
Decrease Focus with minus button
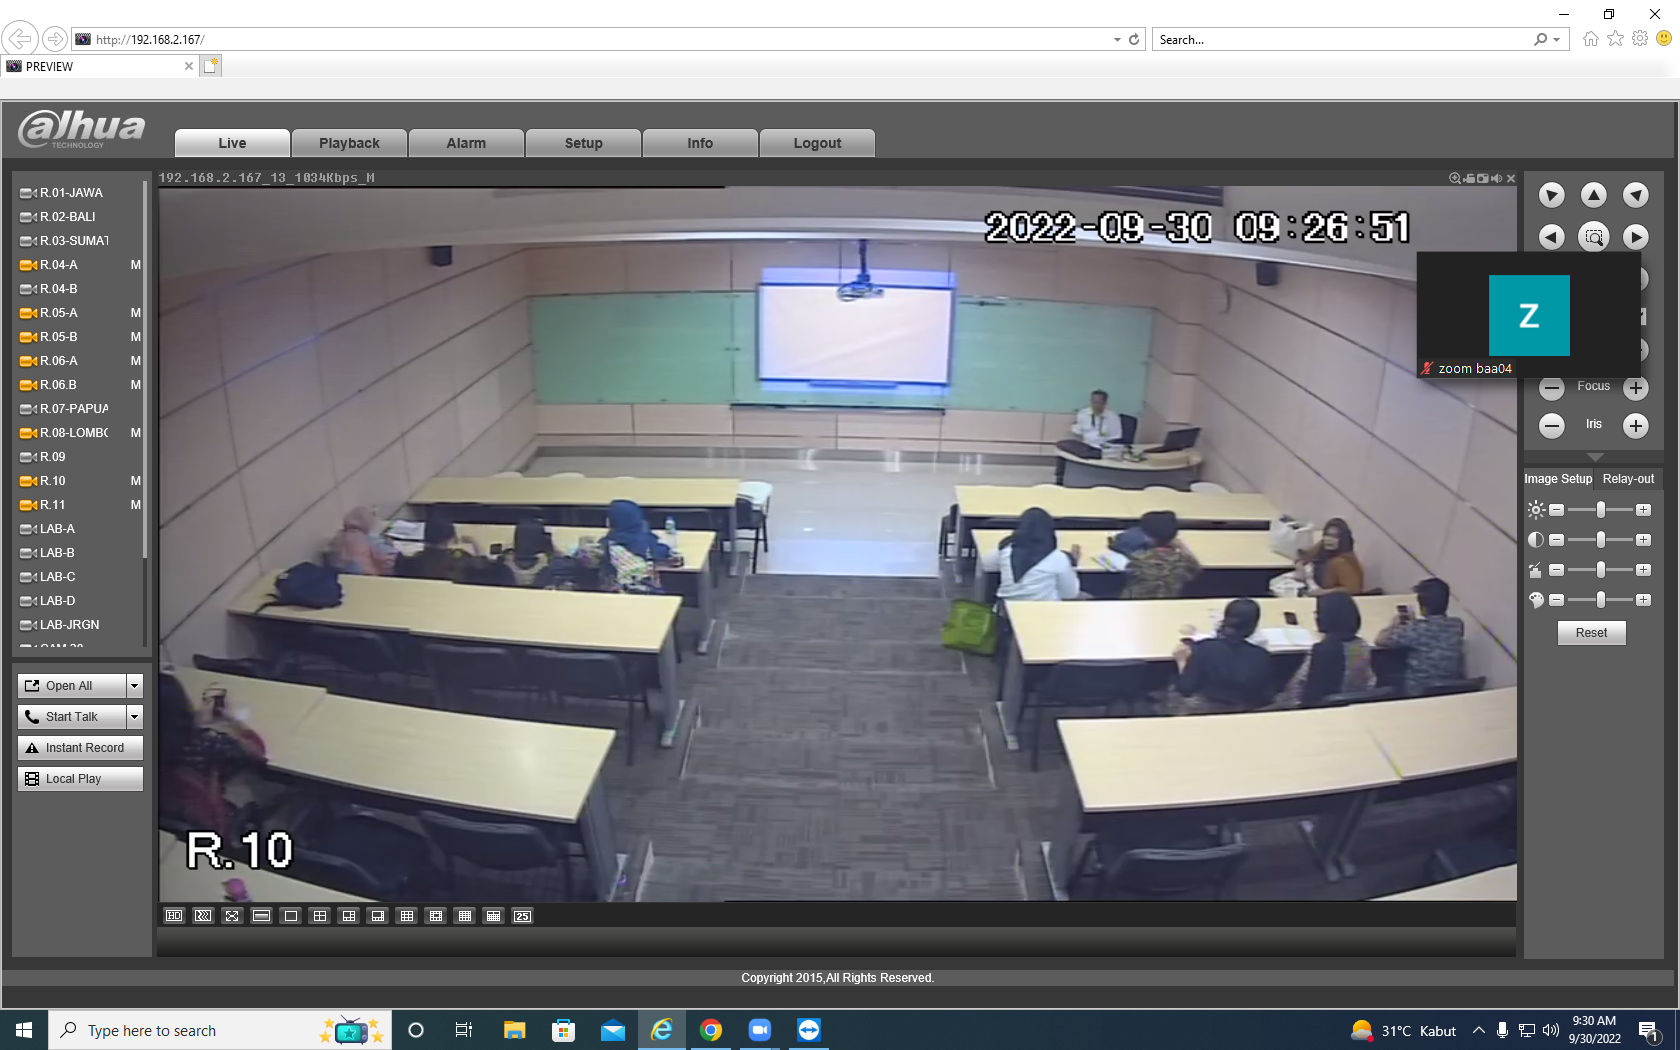(1552, 388)
